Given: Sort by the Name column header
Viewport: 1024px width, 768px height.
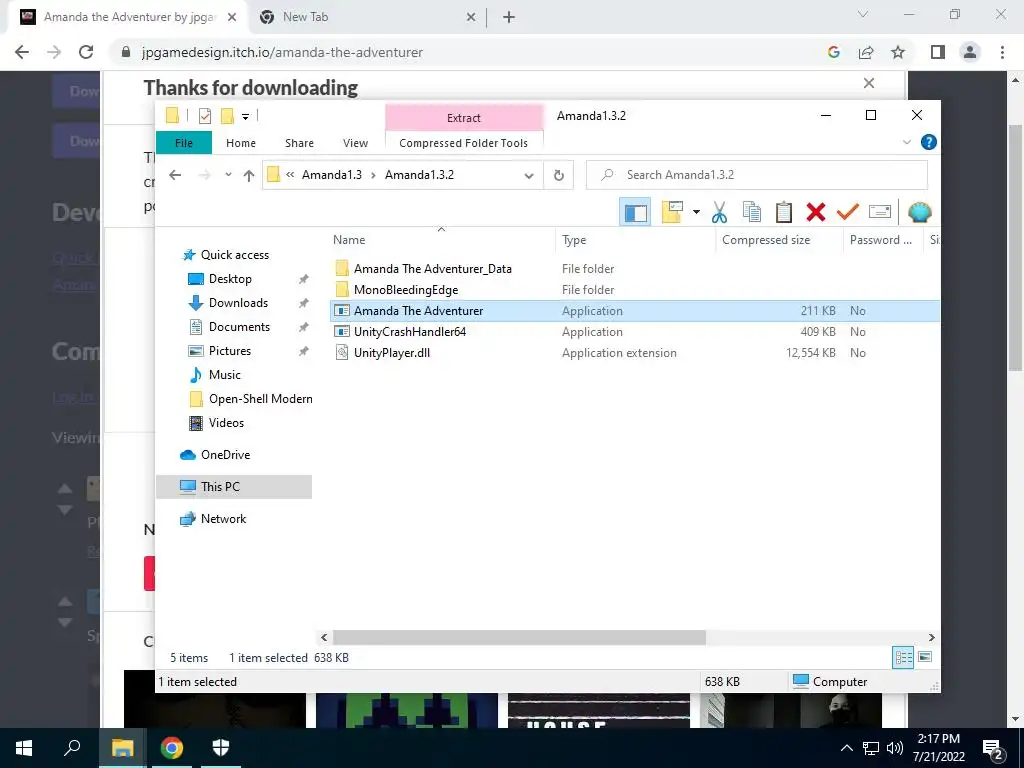Looking at the screenshot, I should (349, 240).
